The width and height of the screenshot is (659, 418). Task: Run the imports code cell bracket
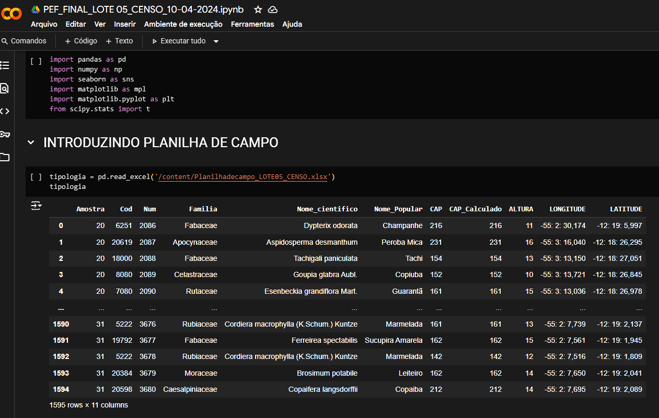[x=36, y=61]
